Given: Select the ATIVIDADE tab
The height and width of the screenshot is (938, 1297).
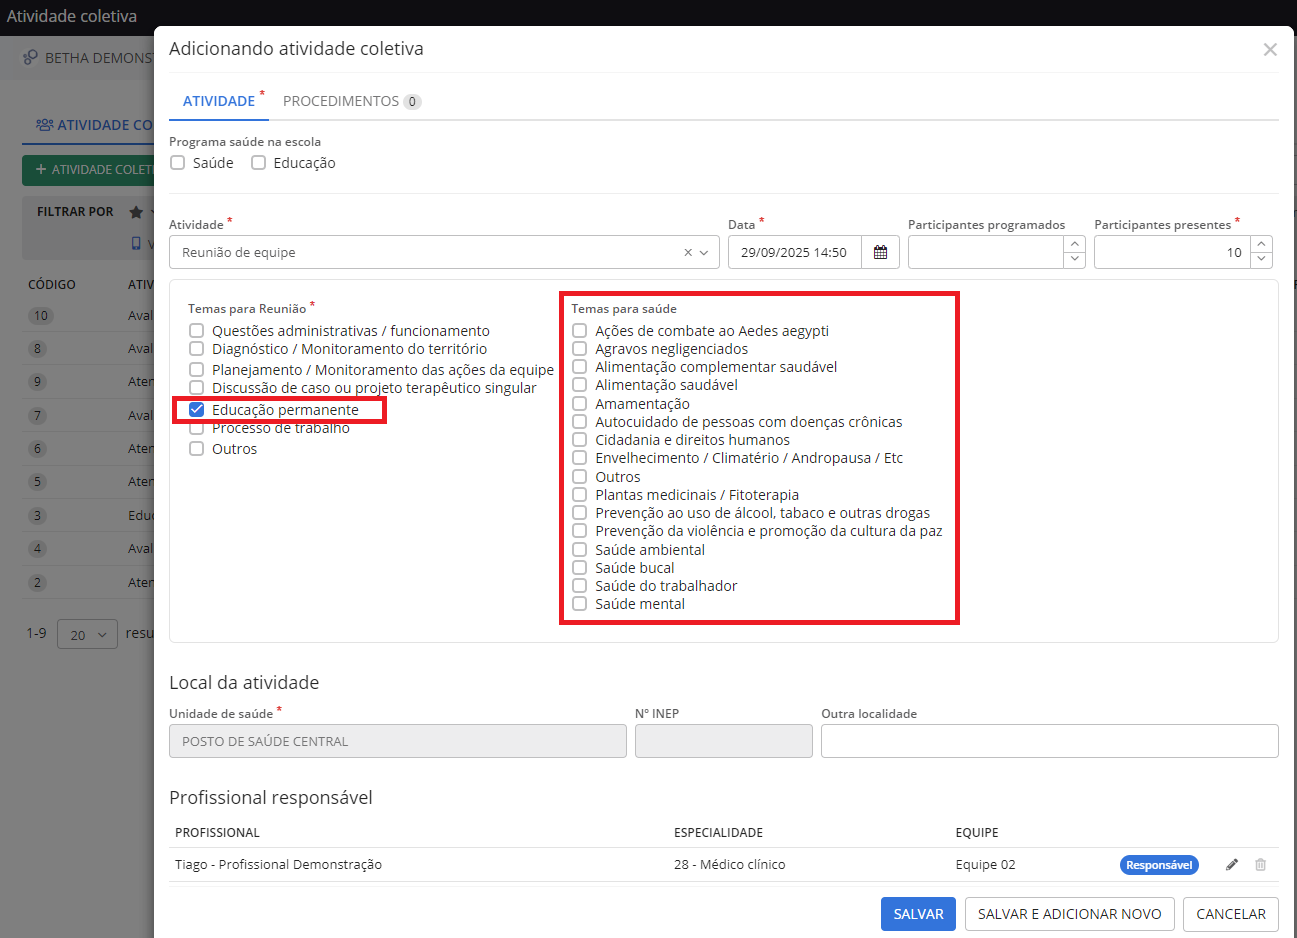Looking at the screenshot, I should (x=219, y=101).
